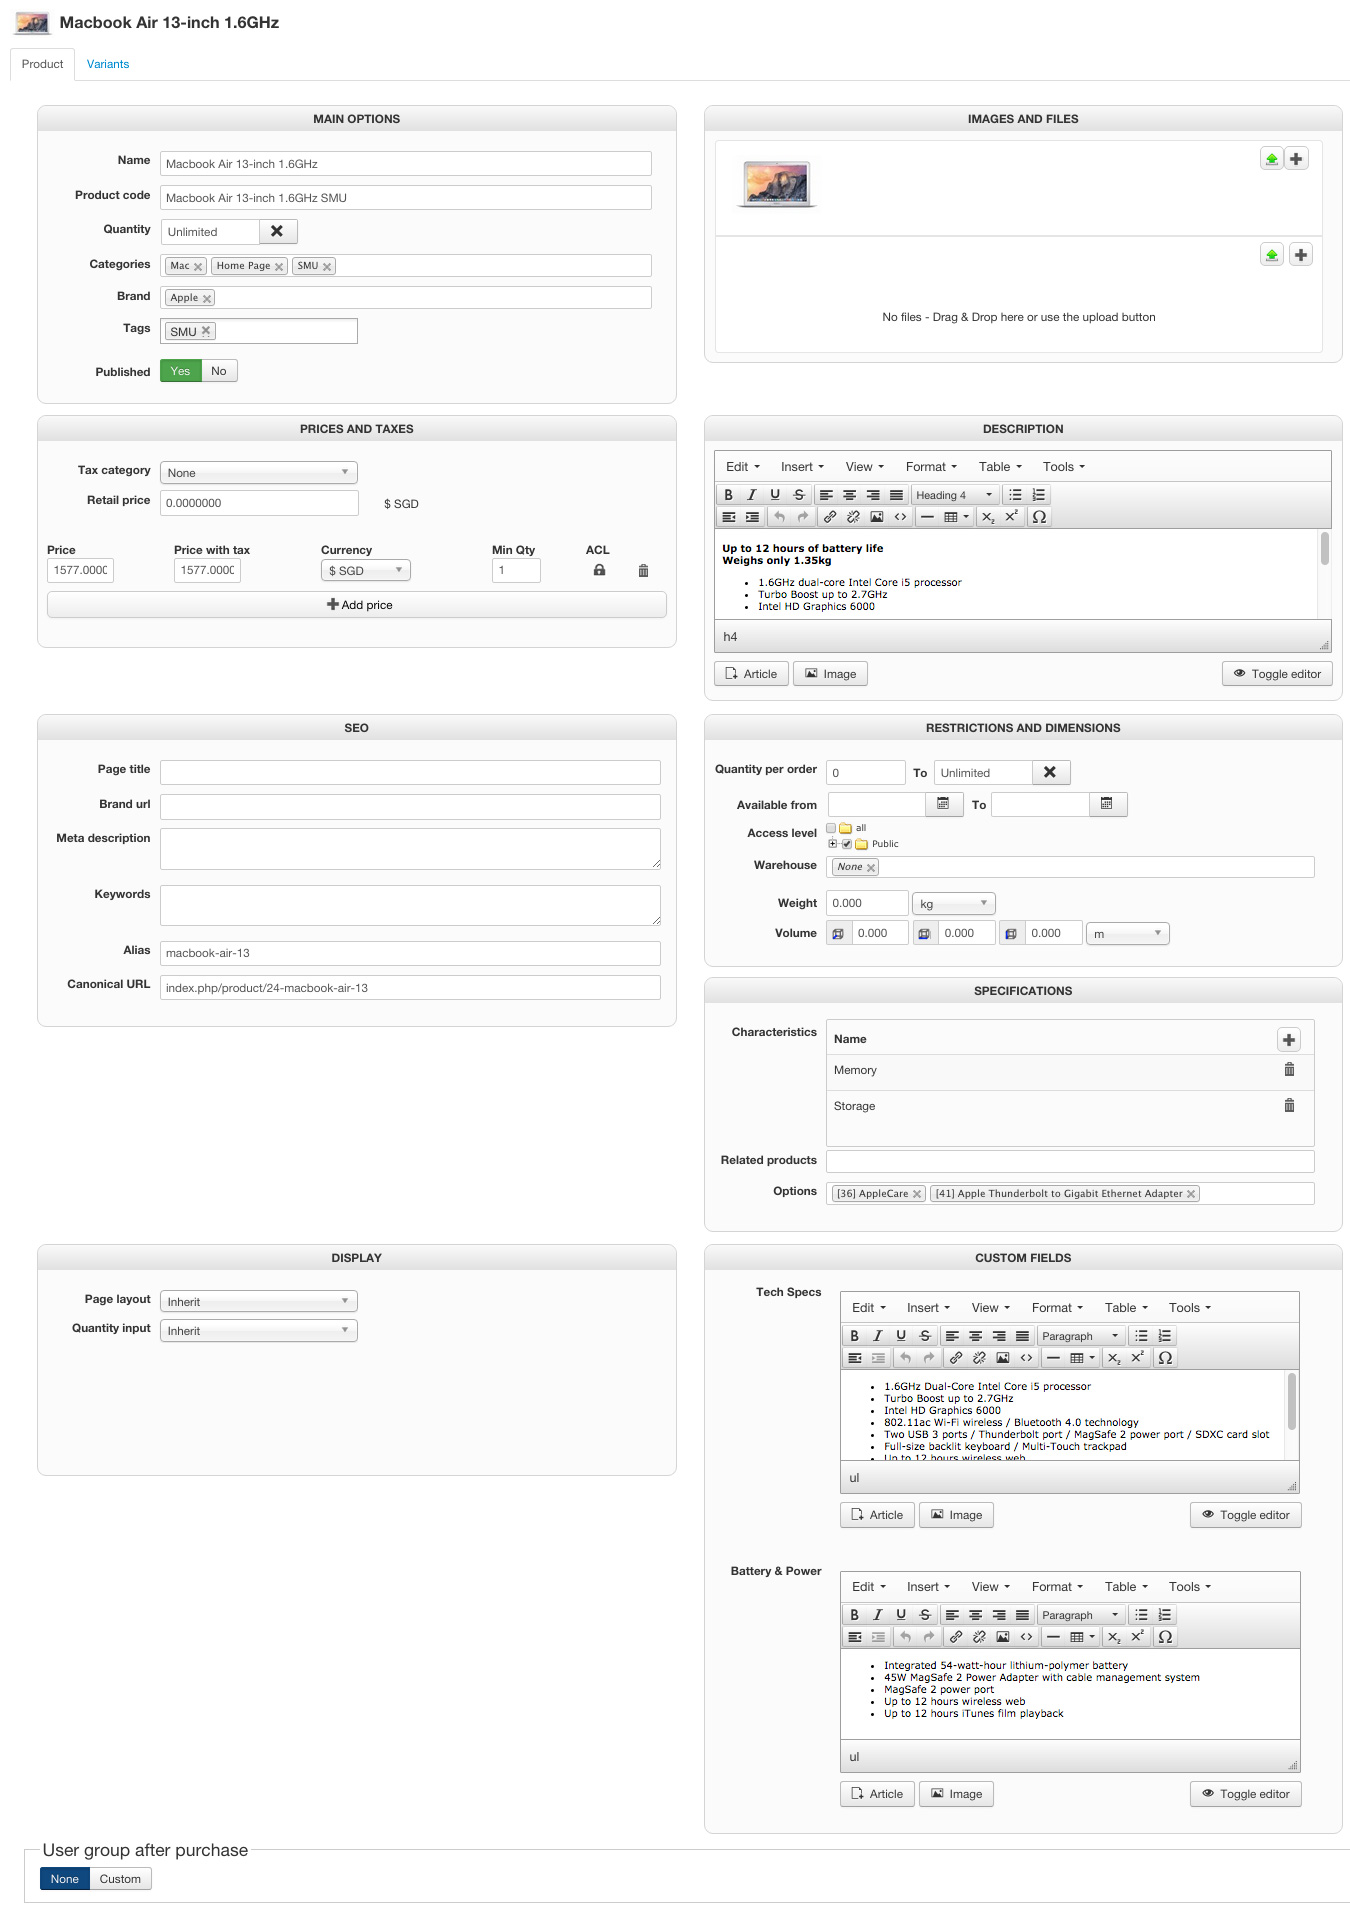The width and height of the screenshot is (1350, 1921).
Task: Undo last change in Description editor
Action: [779, 517]
